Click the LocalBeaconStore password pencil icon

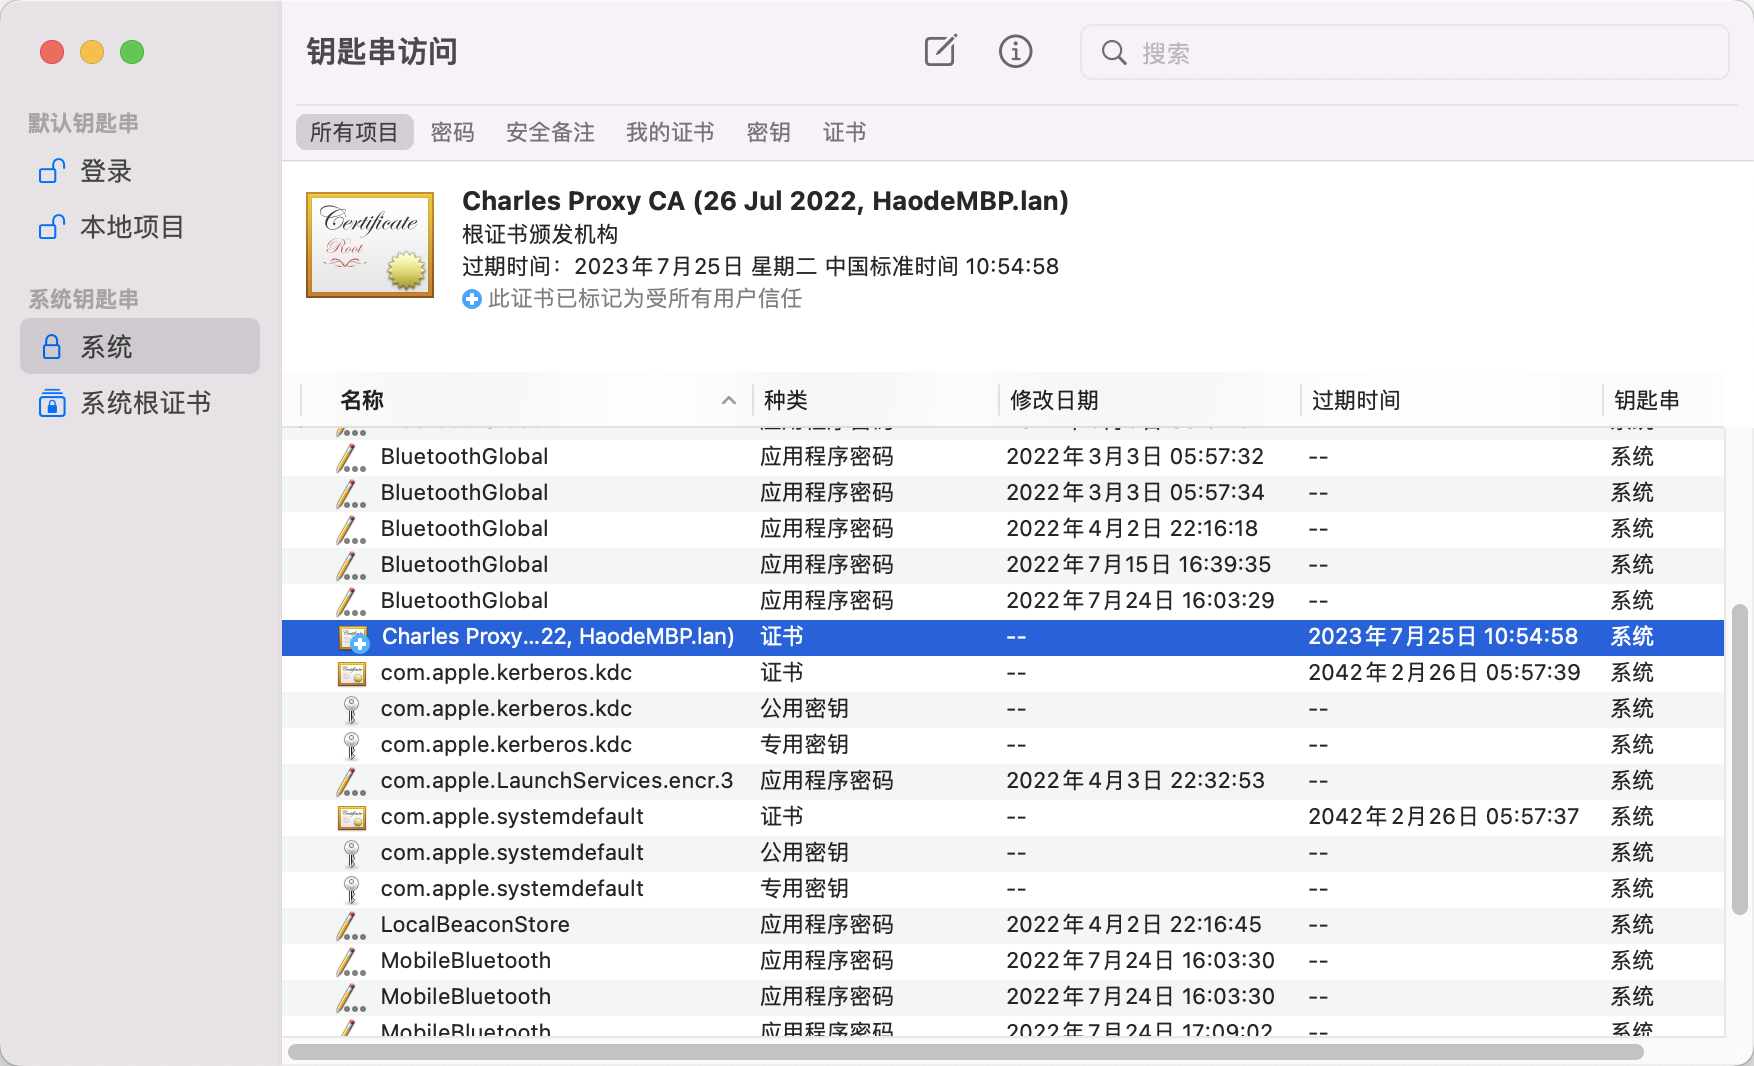[x=351, y=925]
